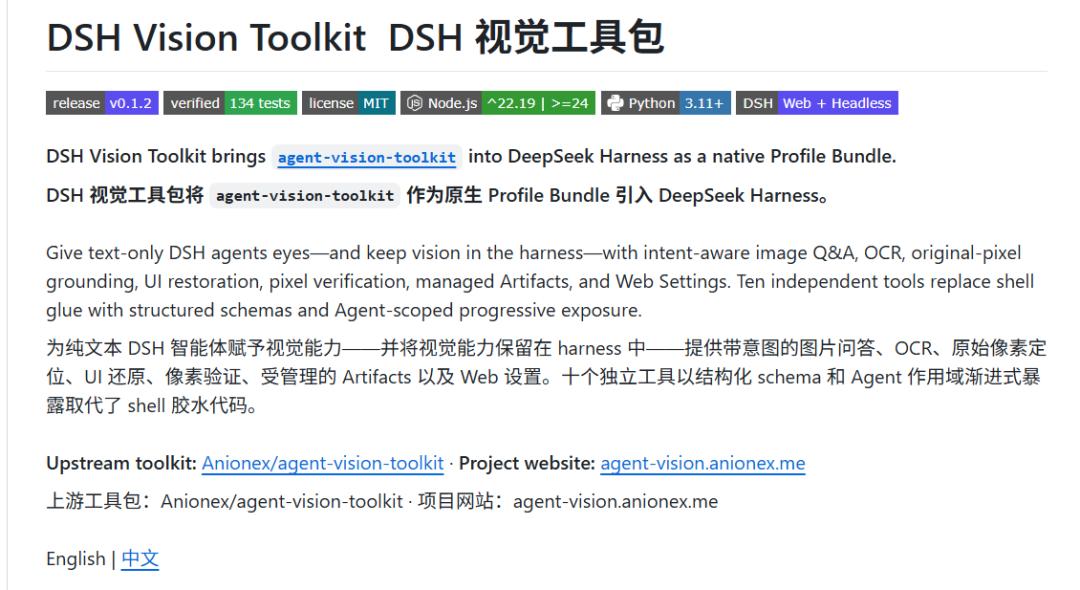Click the '上游工具包' line text

(382, 501)
